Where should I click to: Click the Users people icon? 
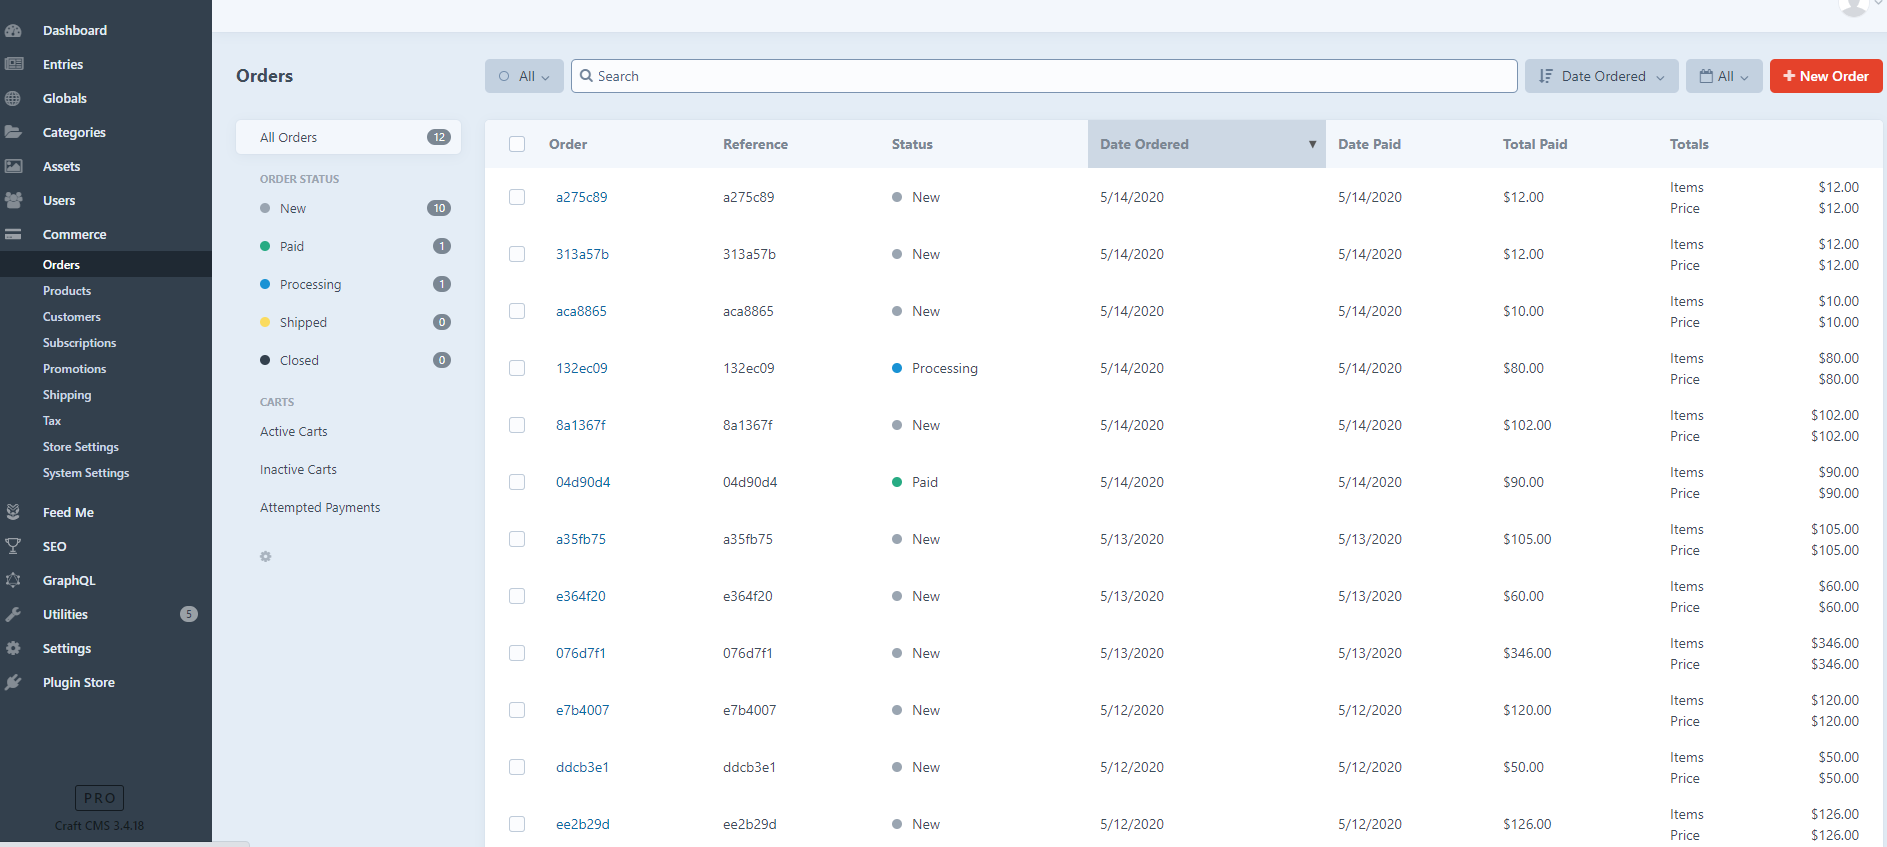(13, 200)
